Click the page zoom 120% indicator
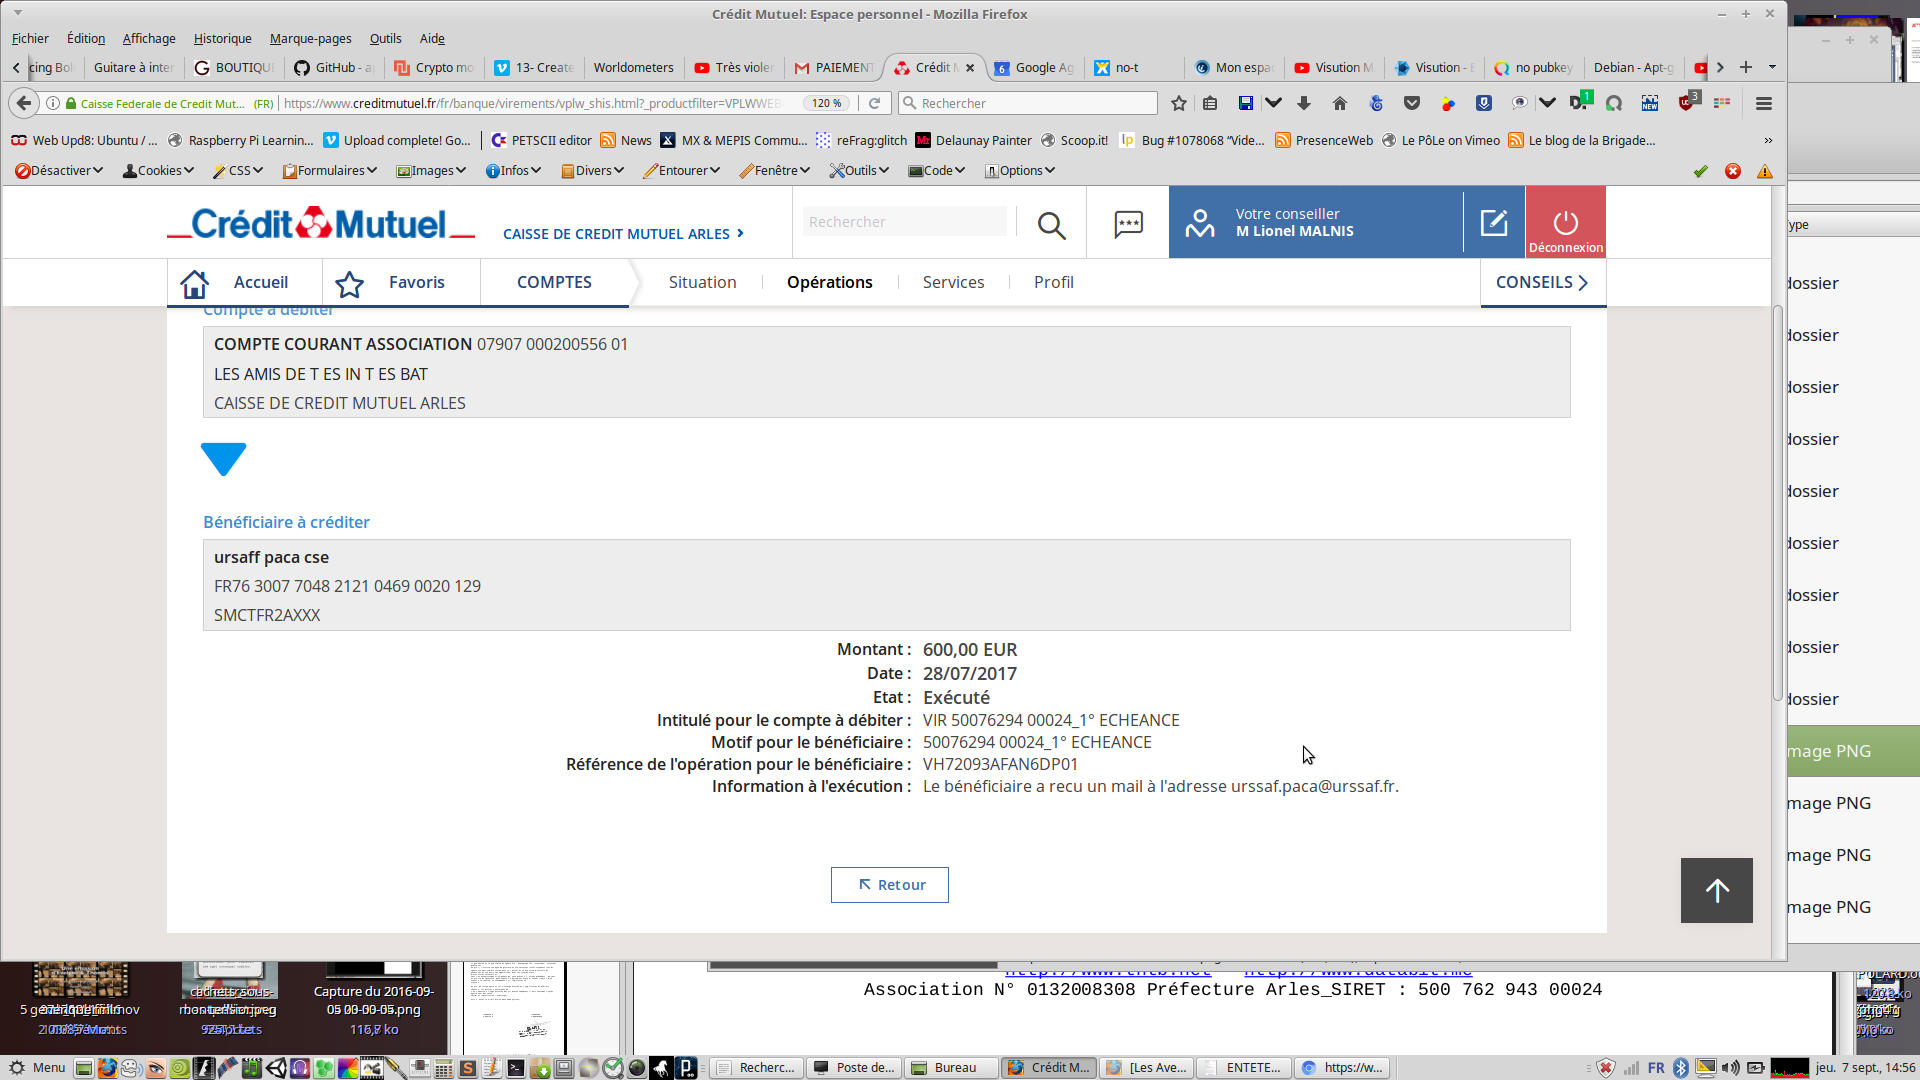 pyautogui.click(x=826, y=103)
